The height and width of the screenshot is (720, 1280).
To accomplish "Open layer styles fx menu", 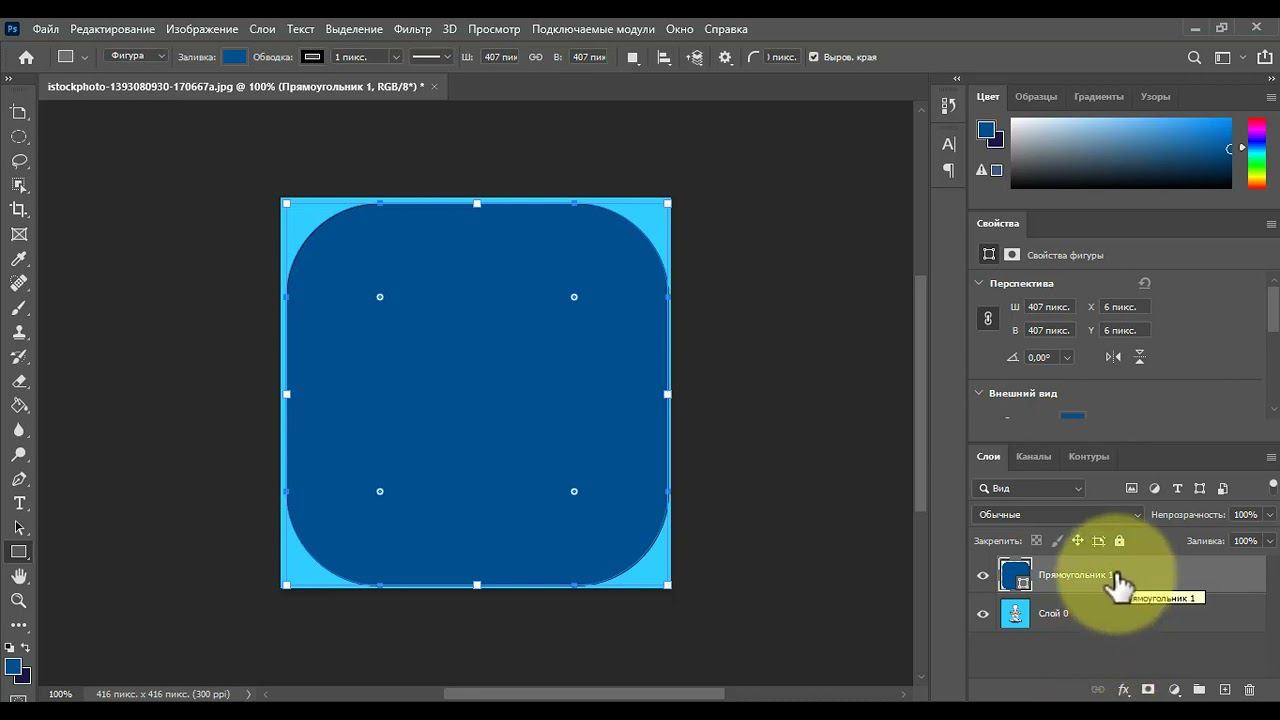I will coord(1123,690).
